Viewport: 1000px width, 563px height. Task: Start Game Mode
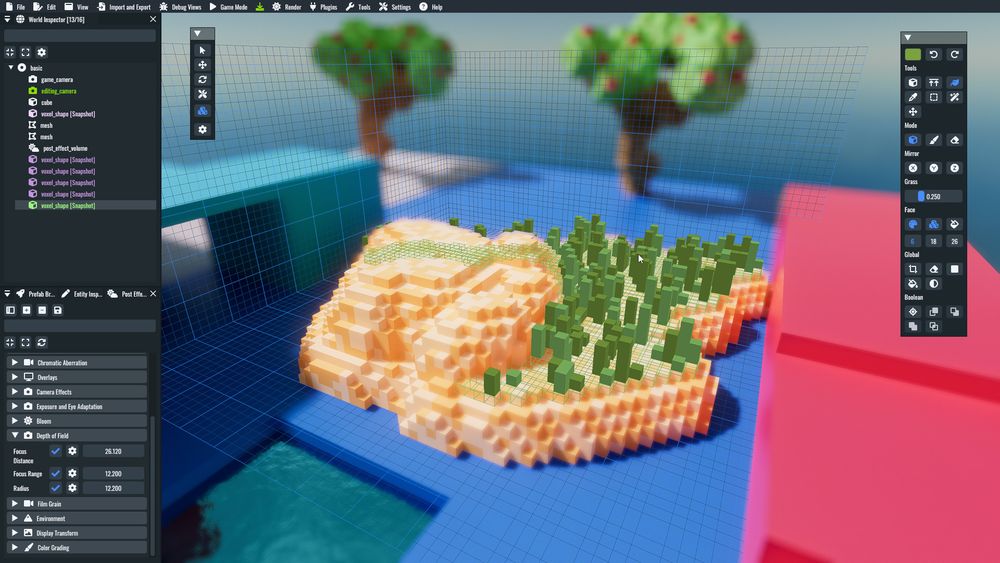coord(228,7)
